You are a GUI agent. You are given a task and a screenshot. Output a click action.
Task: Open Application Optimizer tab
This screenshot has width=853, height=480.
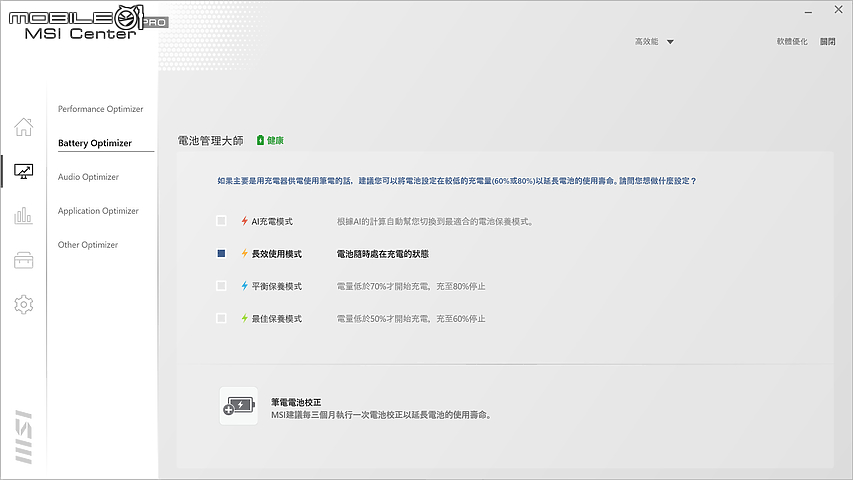[x=98, y=211]
